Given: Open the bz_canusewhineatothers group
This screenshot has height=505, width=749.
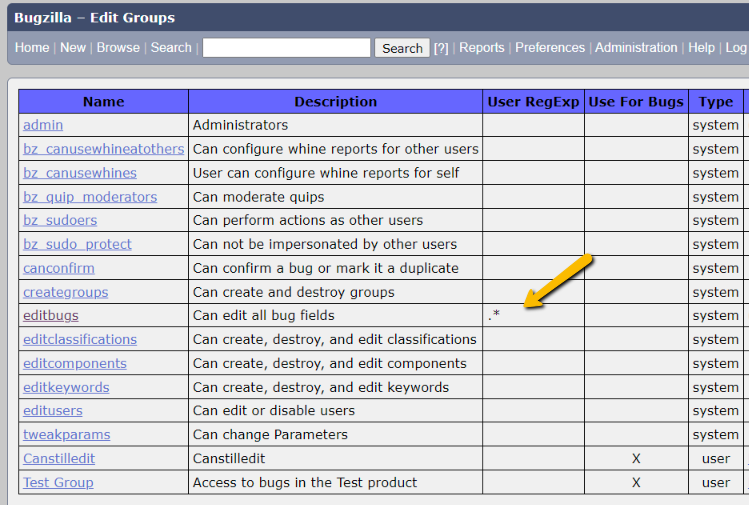Looking at the screenshot, I should 104,149.
